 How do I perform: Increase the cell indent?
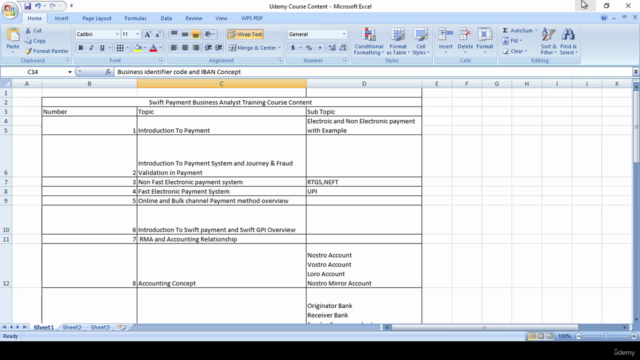(219, 48)
